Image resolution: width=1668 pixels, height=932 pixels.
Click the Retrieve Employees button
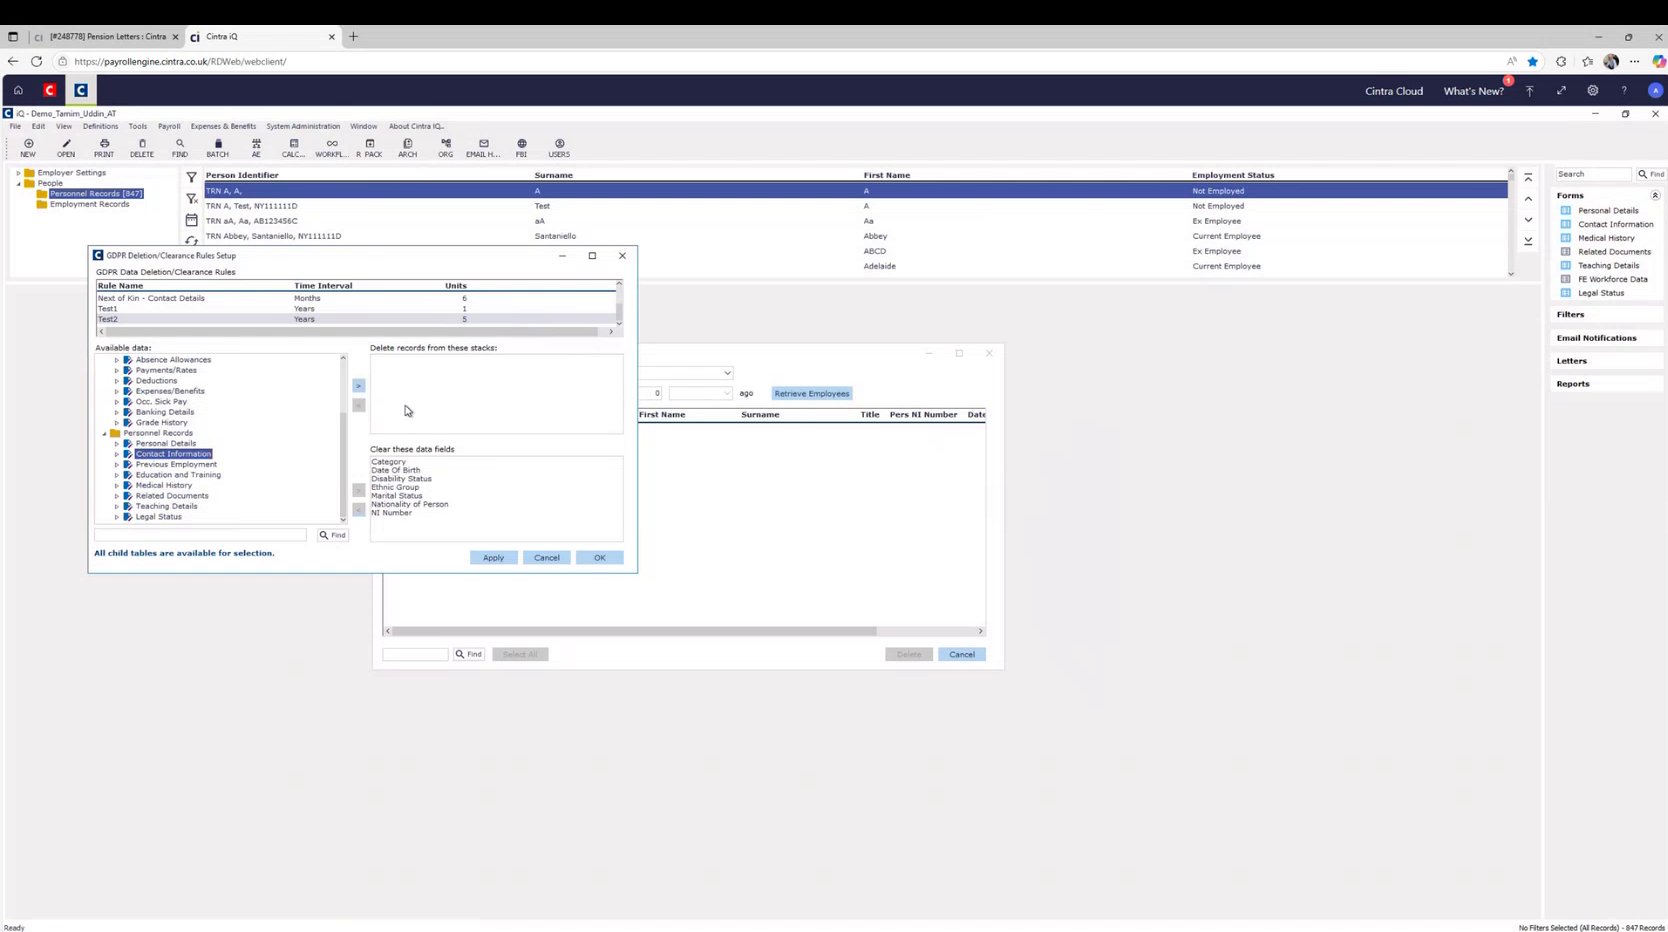click(811, 393)
